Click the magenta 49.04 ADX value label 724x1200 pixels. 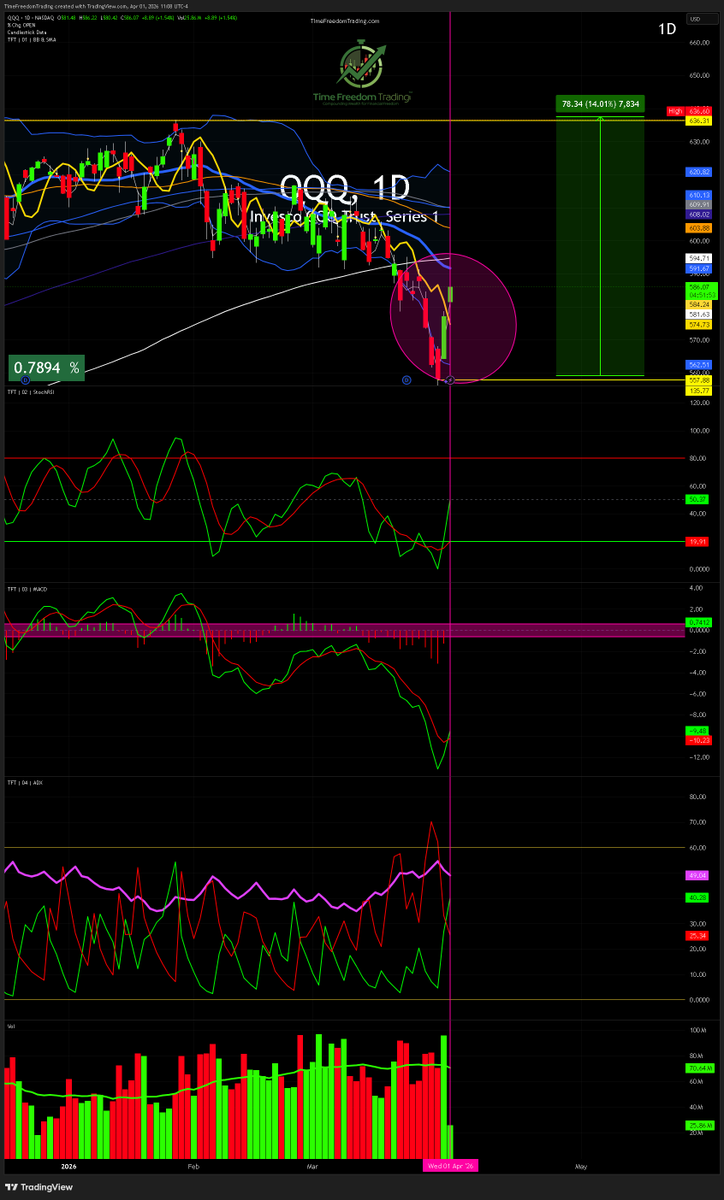point(698,875)
